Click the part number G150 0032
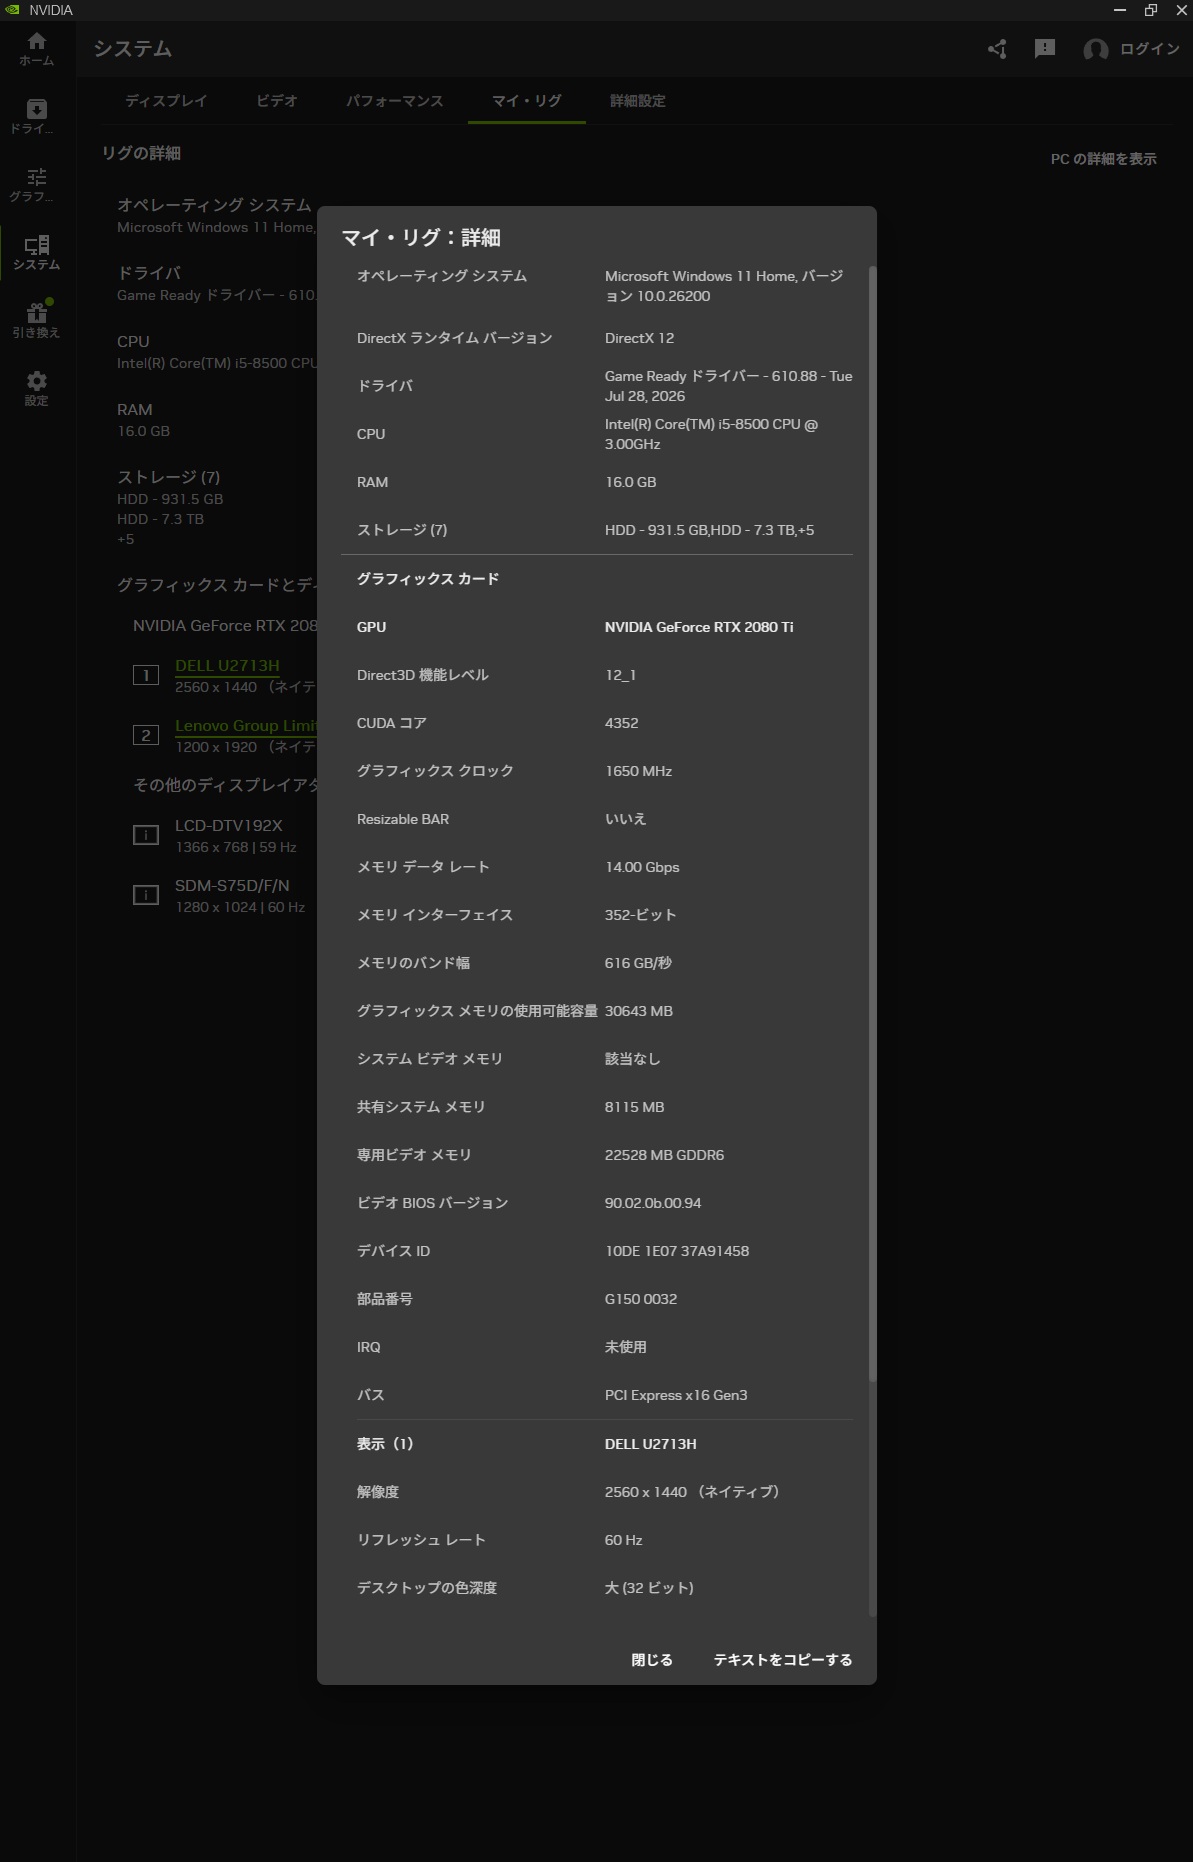The width and height of the screenshot is (1193, 1862). 641,1299
